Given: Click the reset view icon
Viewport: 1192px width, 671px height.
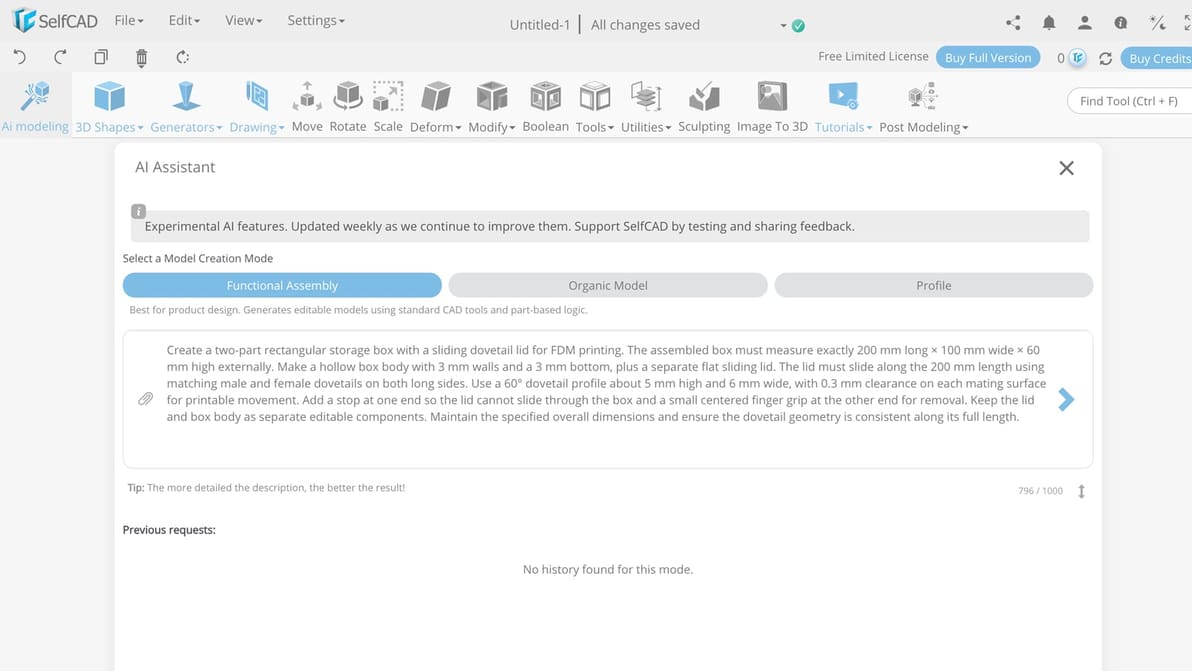Looking at the screenshot, I should (x=182, y=57).
